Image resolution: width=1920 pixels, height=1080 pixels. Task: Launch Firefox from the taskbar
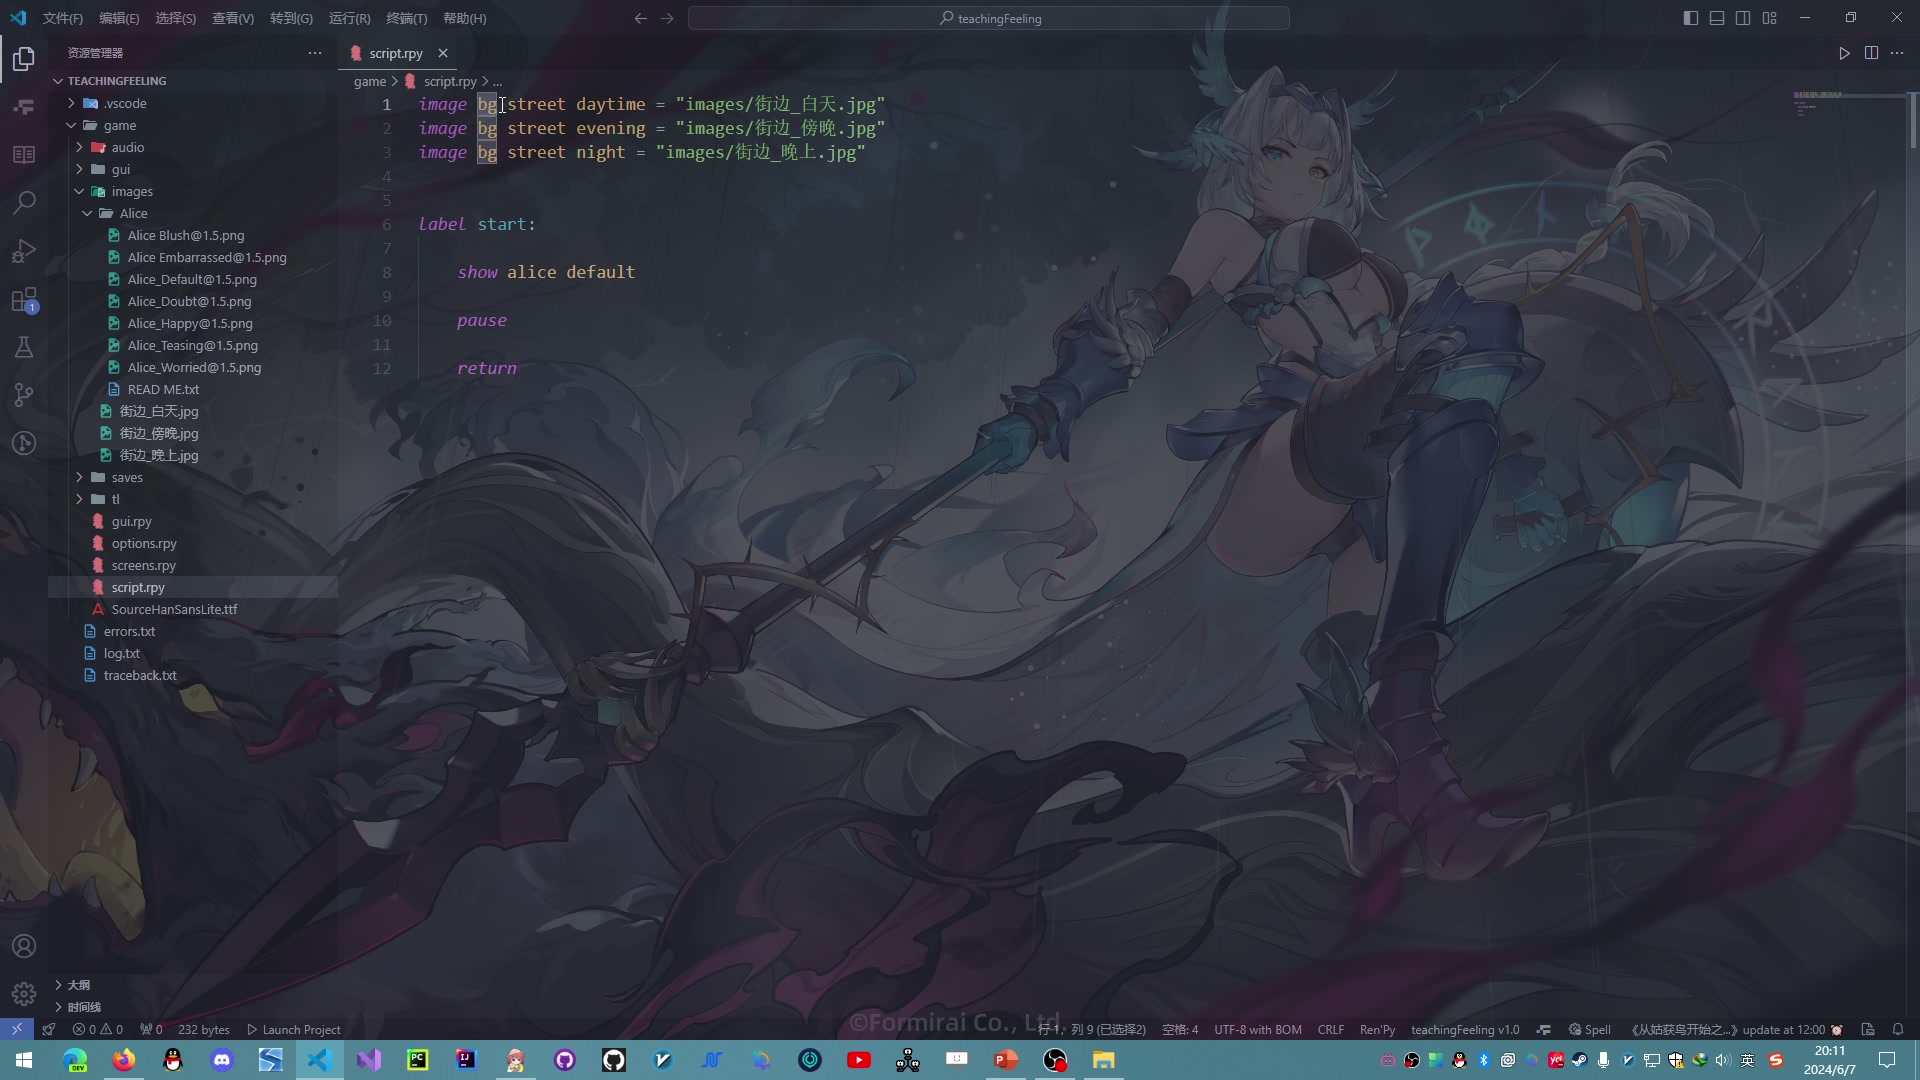(124, 1060)
